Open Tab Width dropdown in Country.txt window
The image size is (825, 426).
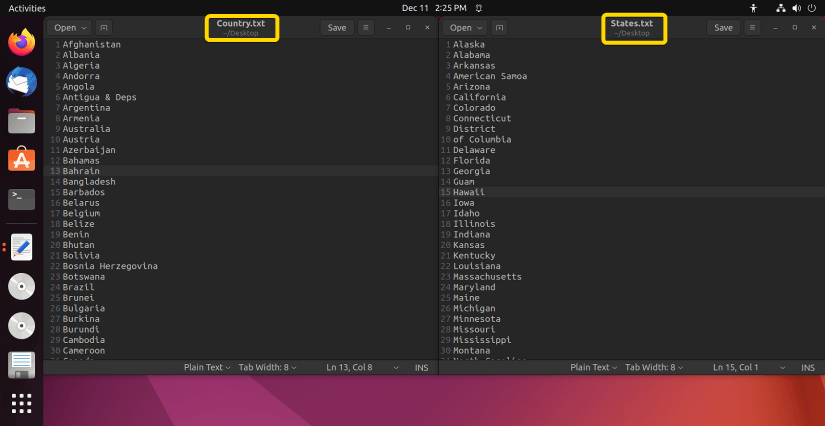click(267, 367)
